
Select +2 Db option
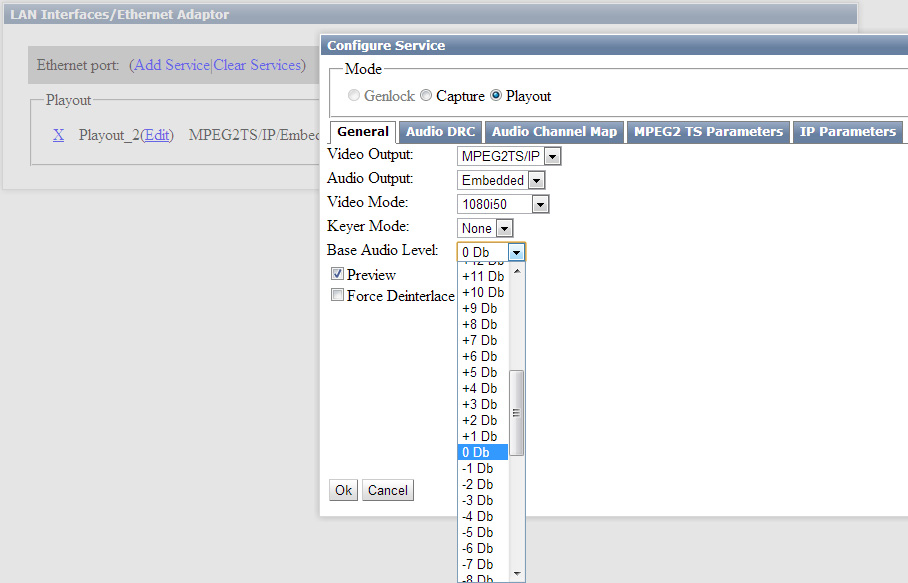click(x=483, y=420)
